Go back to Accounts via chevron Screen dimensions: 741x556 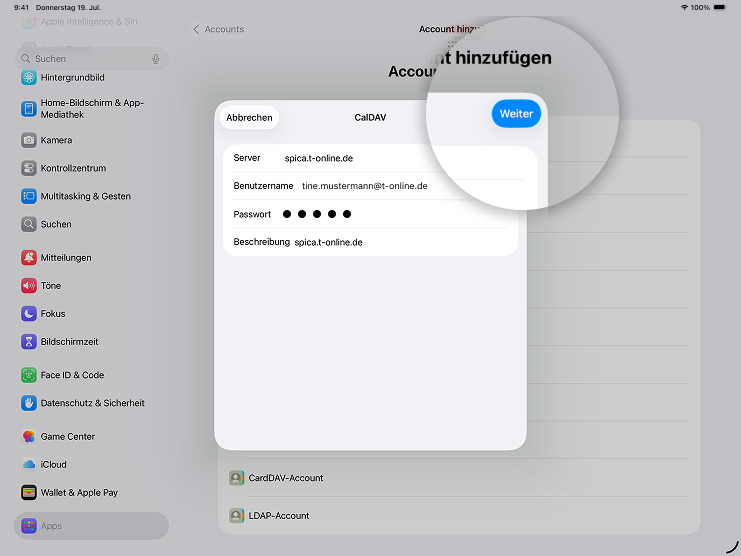(x=197, y=30)
